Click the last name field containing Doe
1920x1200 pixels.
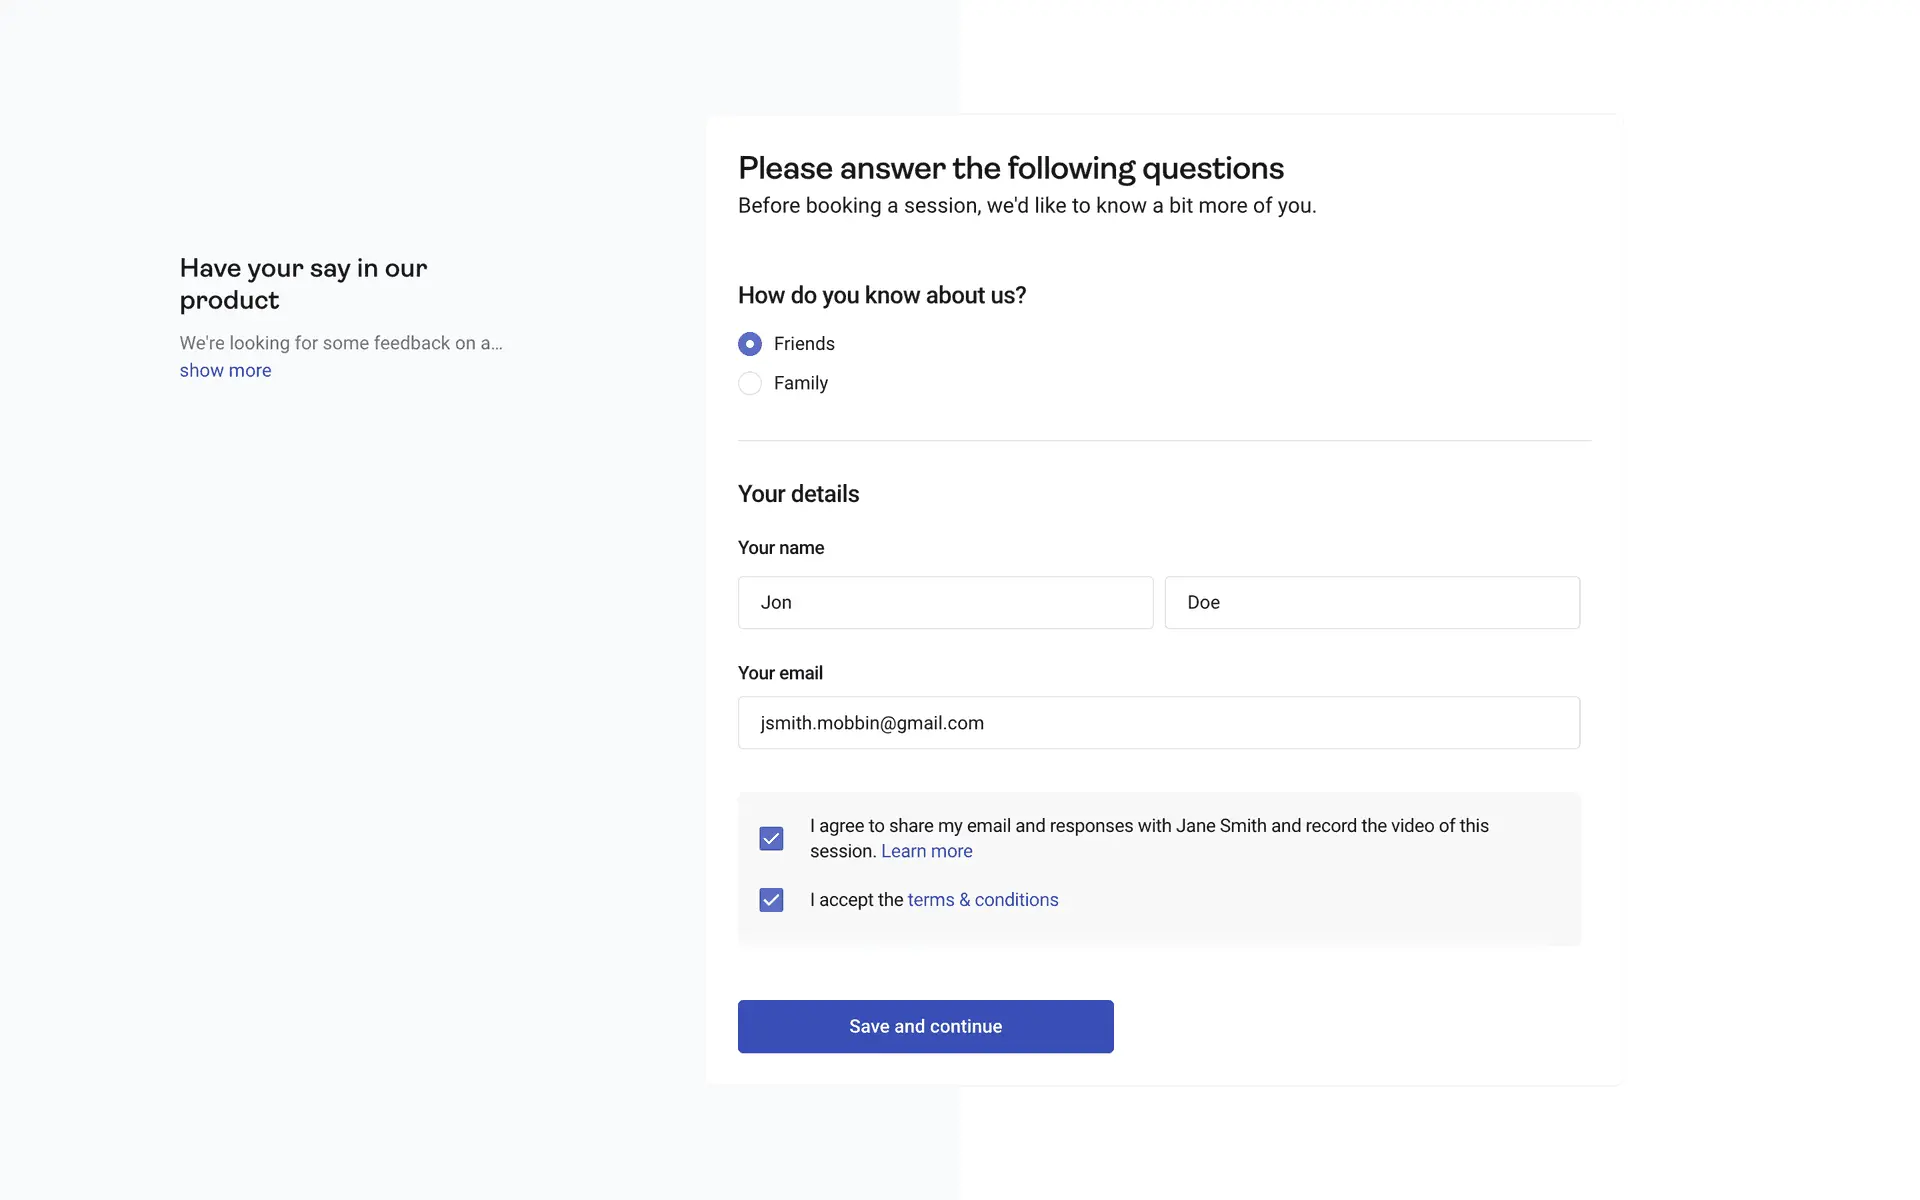point(1371,602)
